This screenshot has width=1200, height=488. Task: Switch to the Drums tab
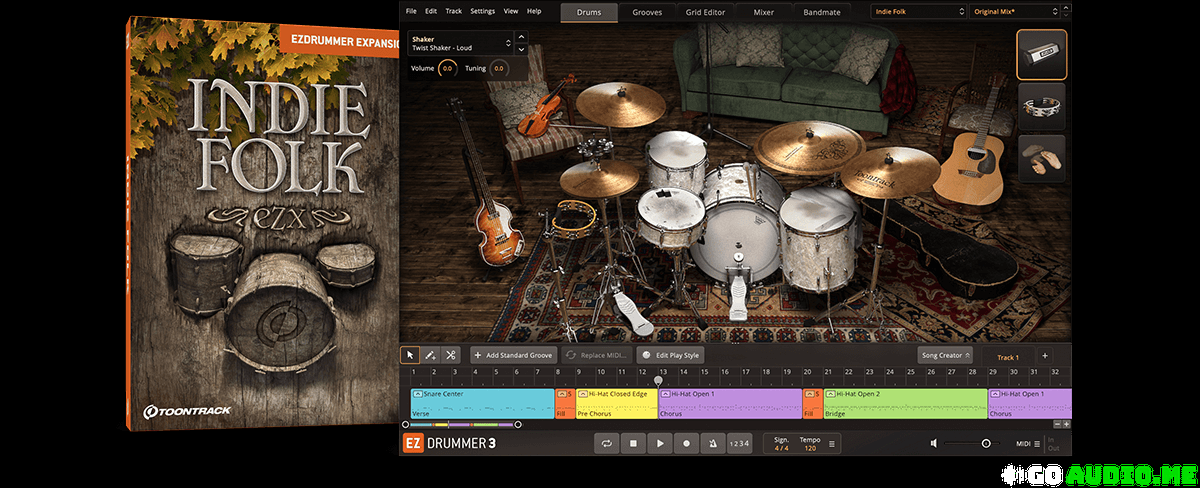point(589,12)
